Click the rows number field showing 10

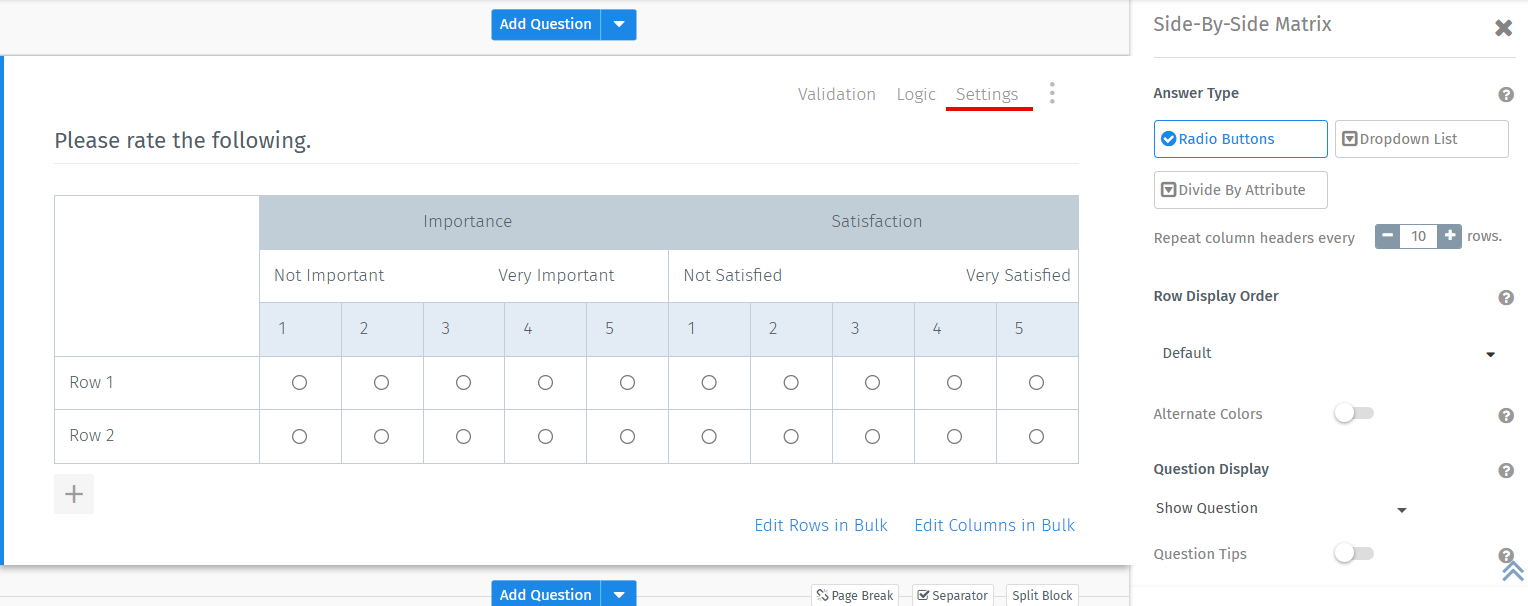[1418, 236]
